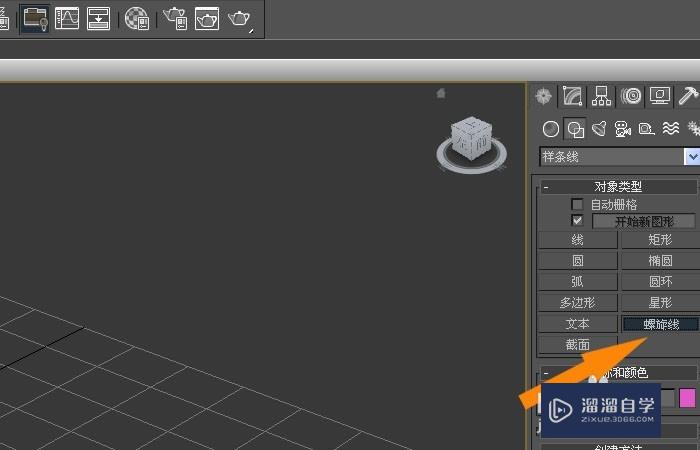Image resolution: width=700 pixels, height=450 pixels.
Task: Select the Helpers tape-measure icon
Action: [646, 129]
